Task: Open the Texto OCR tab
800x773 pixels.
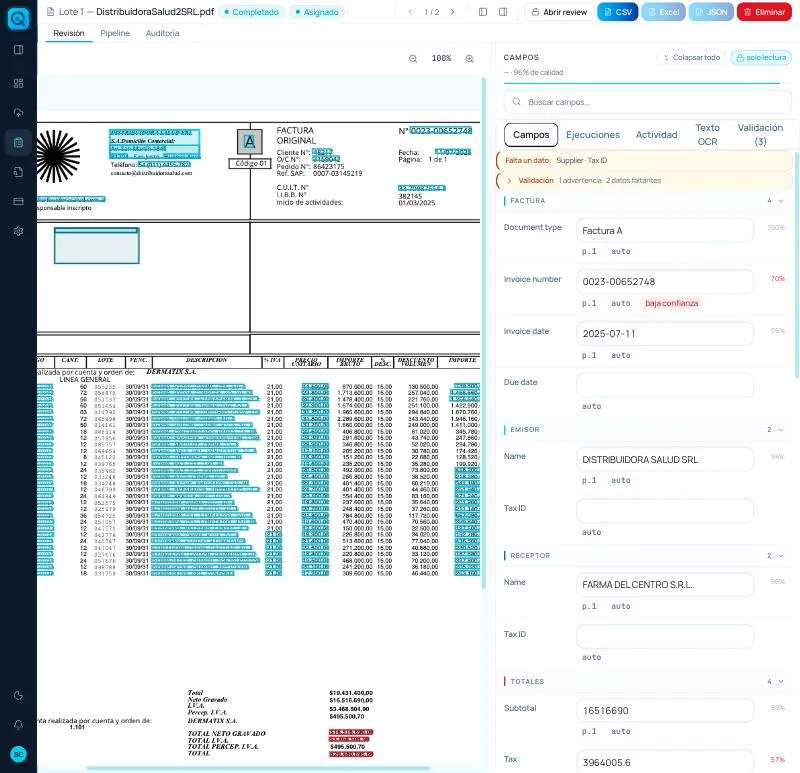Action: 707,135
